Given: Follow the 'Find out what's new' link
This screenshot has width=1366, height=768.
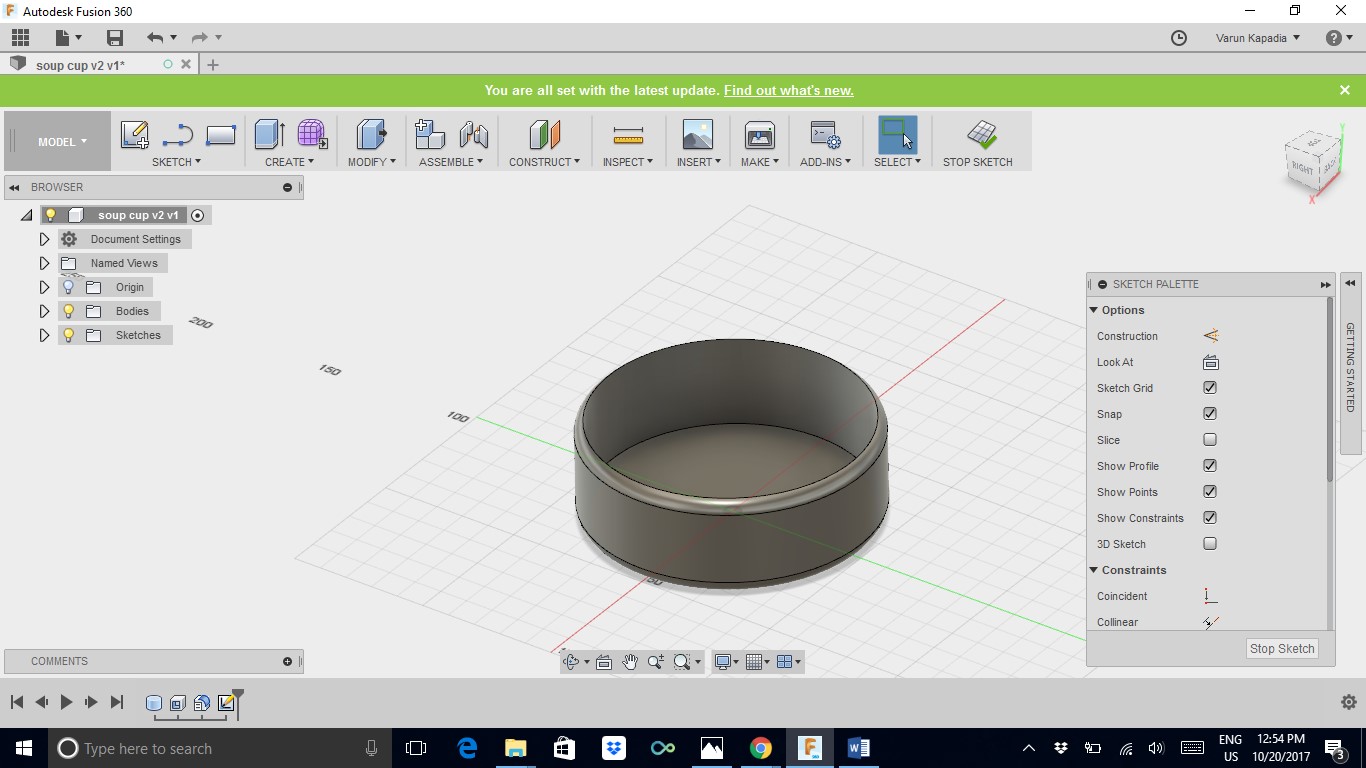Looking at the screenshot, I should 788,90.
